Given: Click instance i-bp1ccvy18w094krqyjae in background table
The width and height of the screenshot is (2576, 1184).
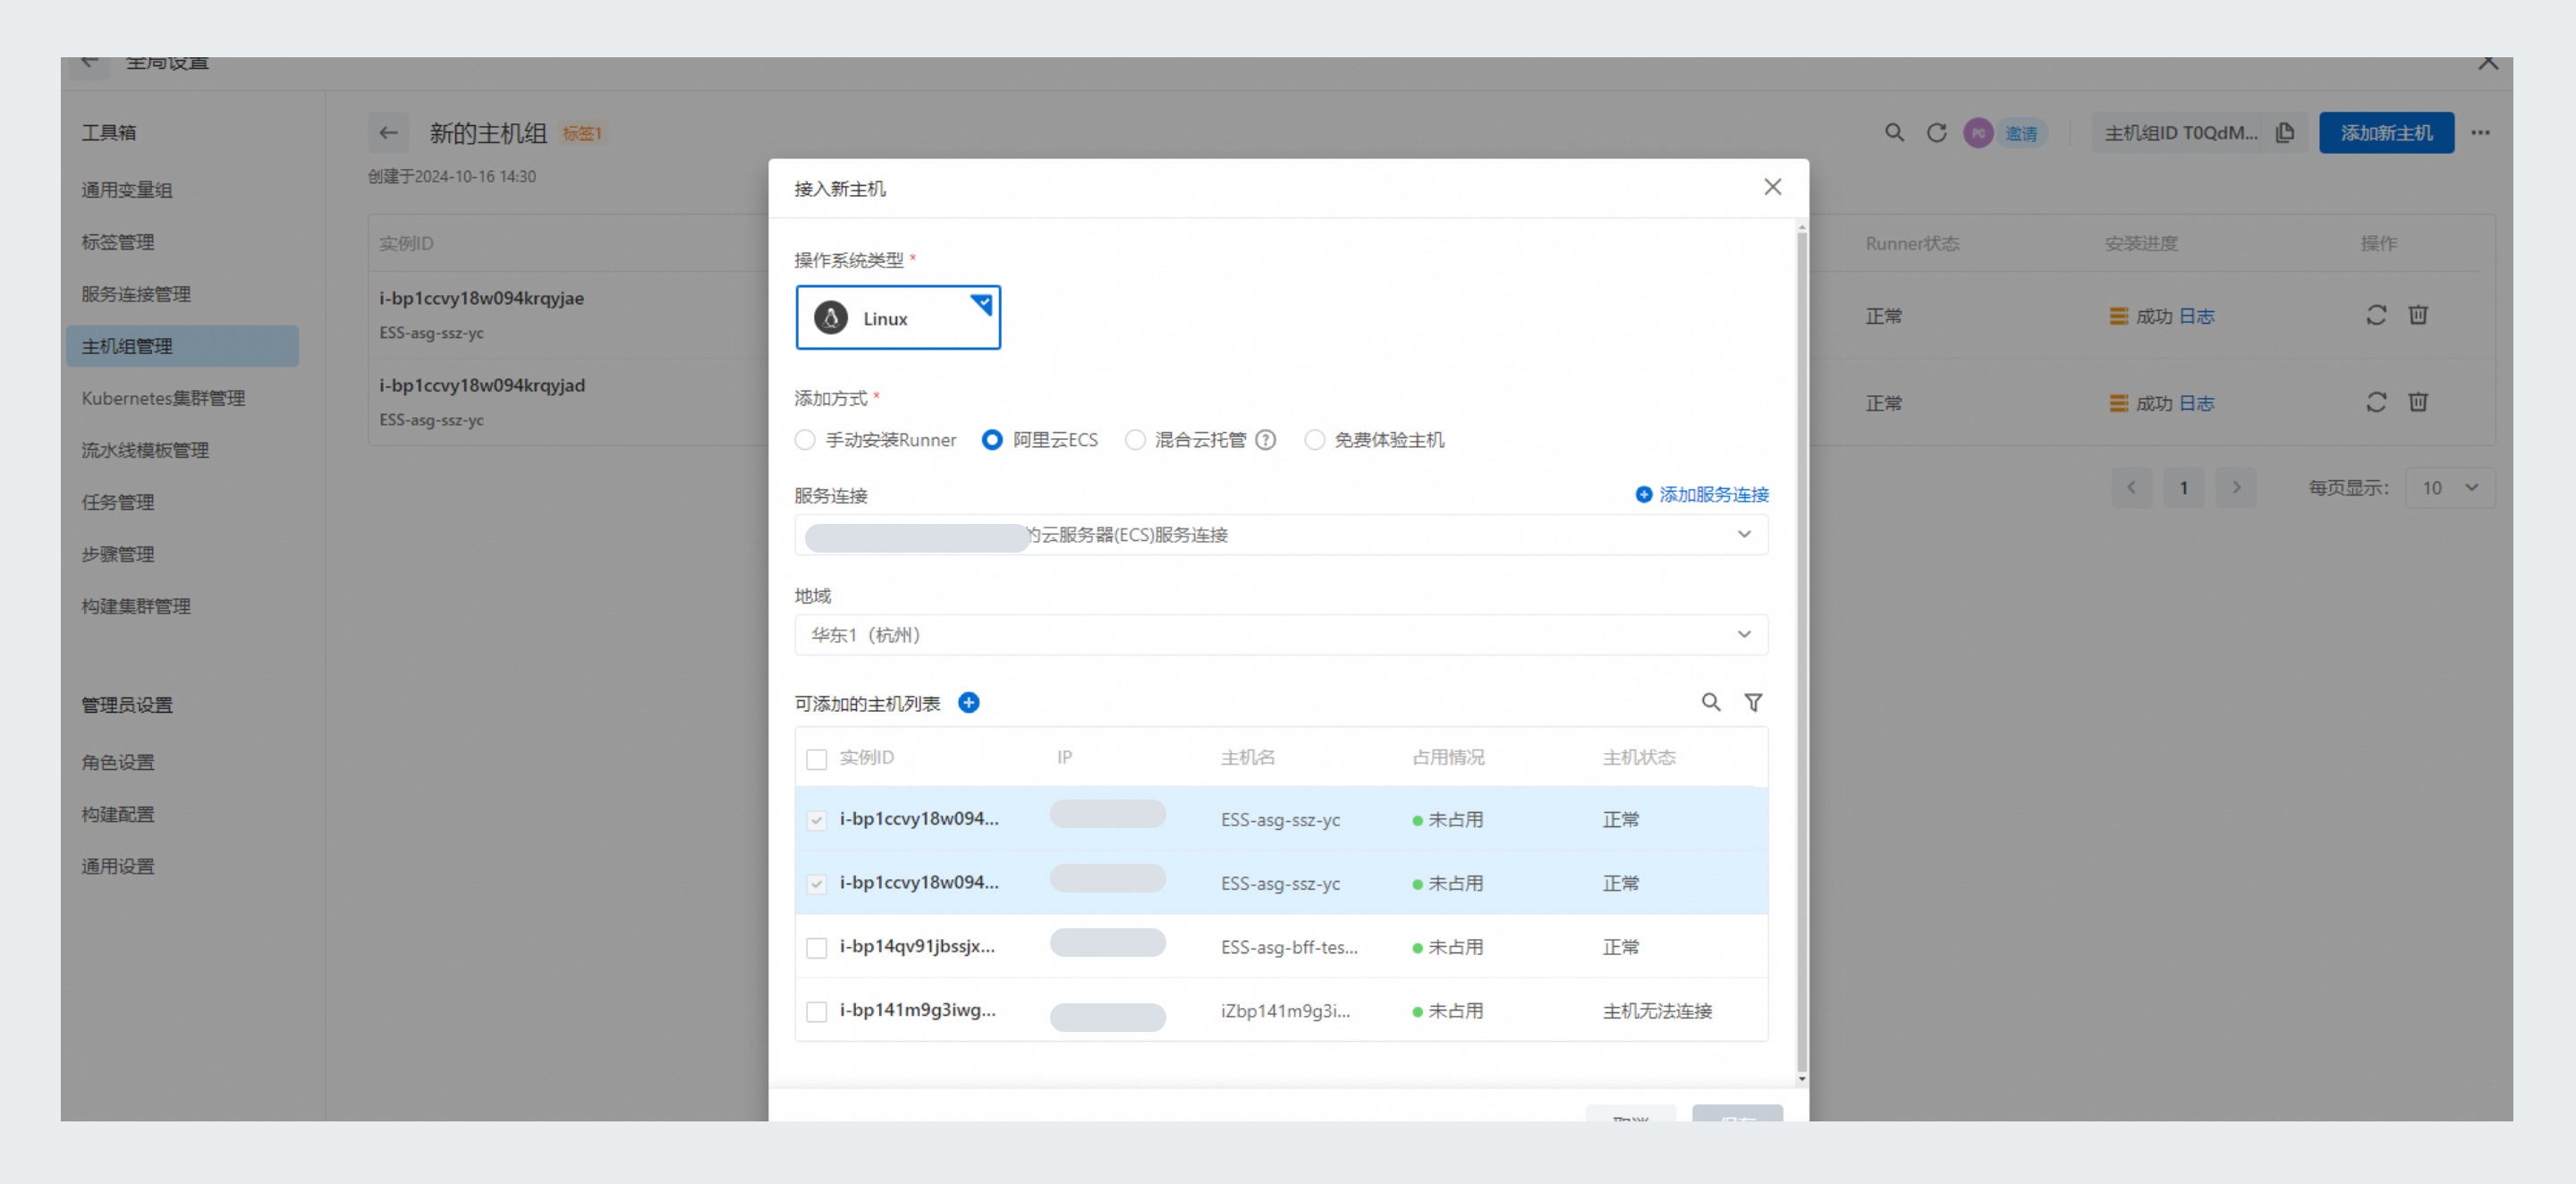Looking at the screenshot, I should pyautogui.click(x=481, y=298).
